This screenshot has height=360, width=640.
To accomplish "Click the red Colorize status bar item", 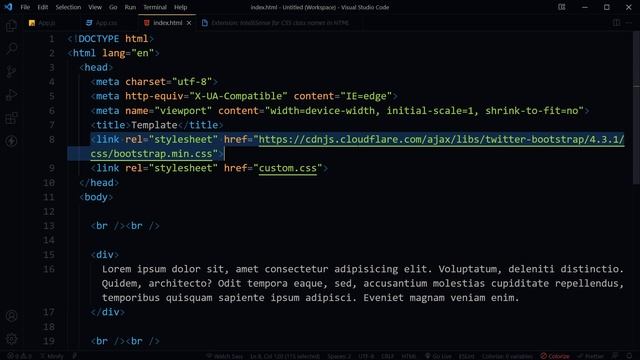I will (x=555, y=356).
